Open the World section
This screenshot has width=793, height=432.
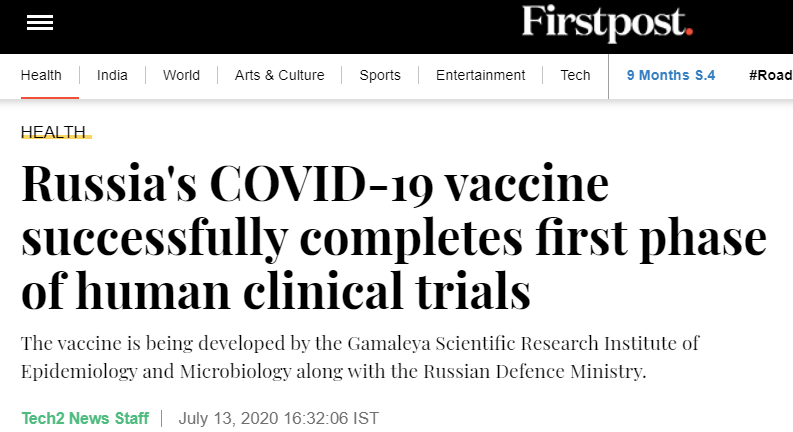182,75
